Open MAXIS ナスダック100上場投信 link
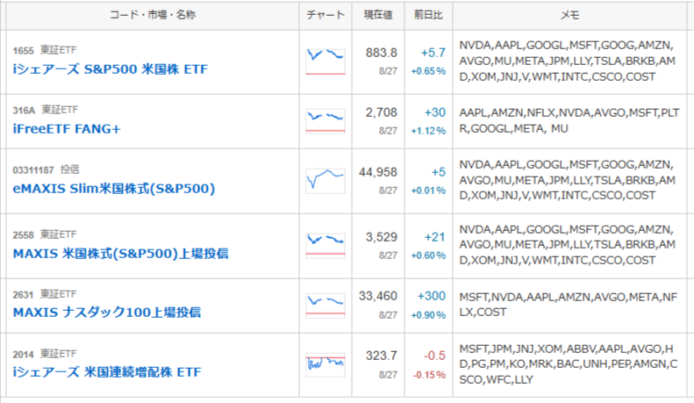Image resolution: width=694 pixels, height=403 pixels. (x=107, y=313)
